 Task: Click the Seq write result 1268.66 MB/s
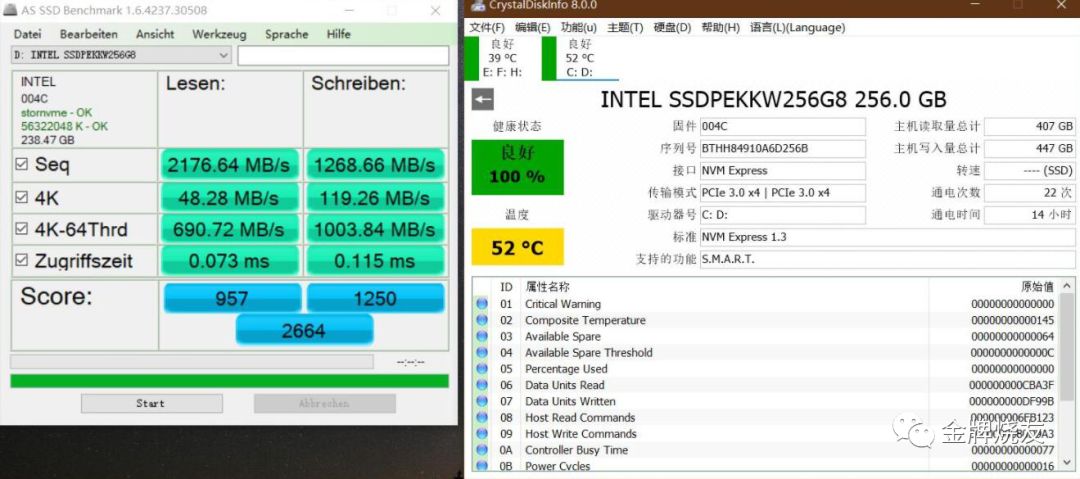pyautogui.click(x=375, y=165)
